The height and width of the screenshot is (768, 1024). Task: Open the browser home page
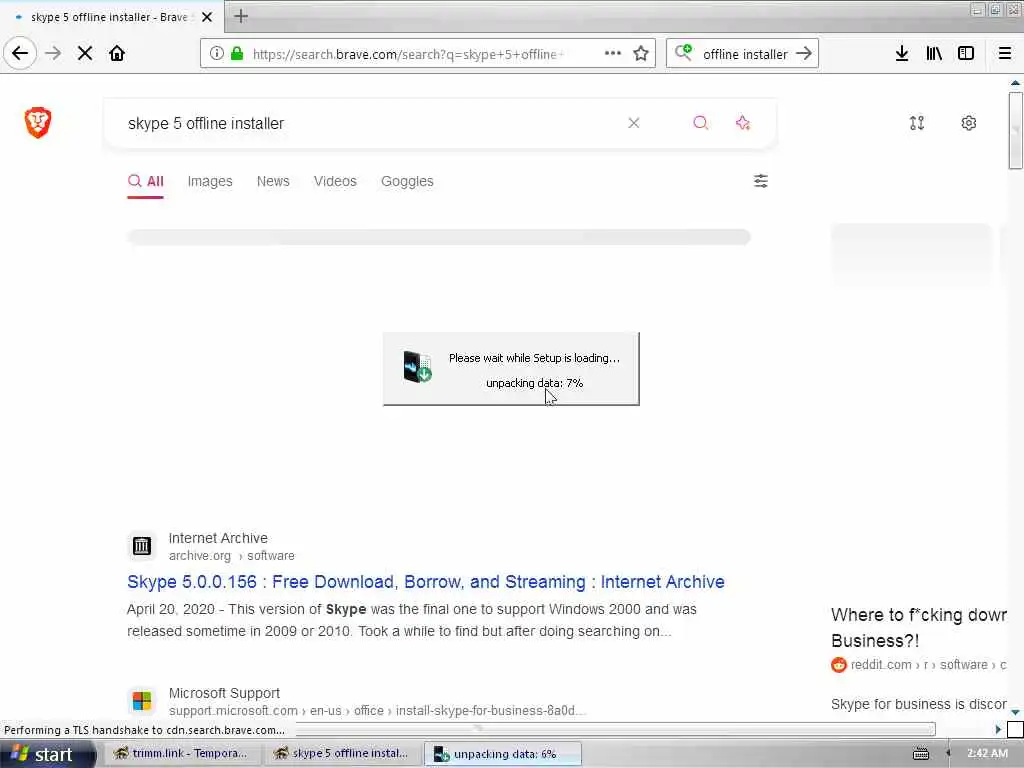point(117,53)
